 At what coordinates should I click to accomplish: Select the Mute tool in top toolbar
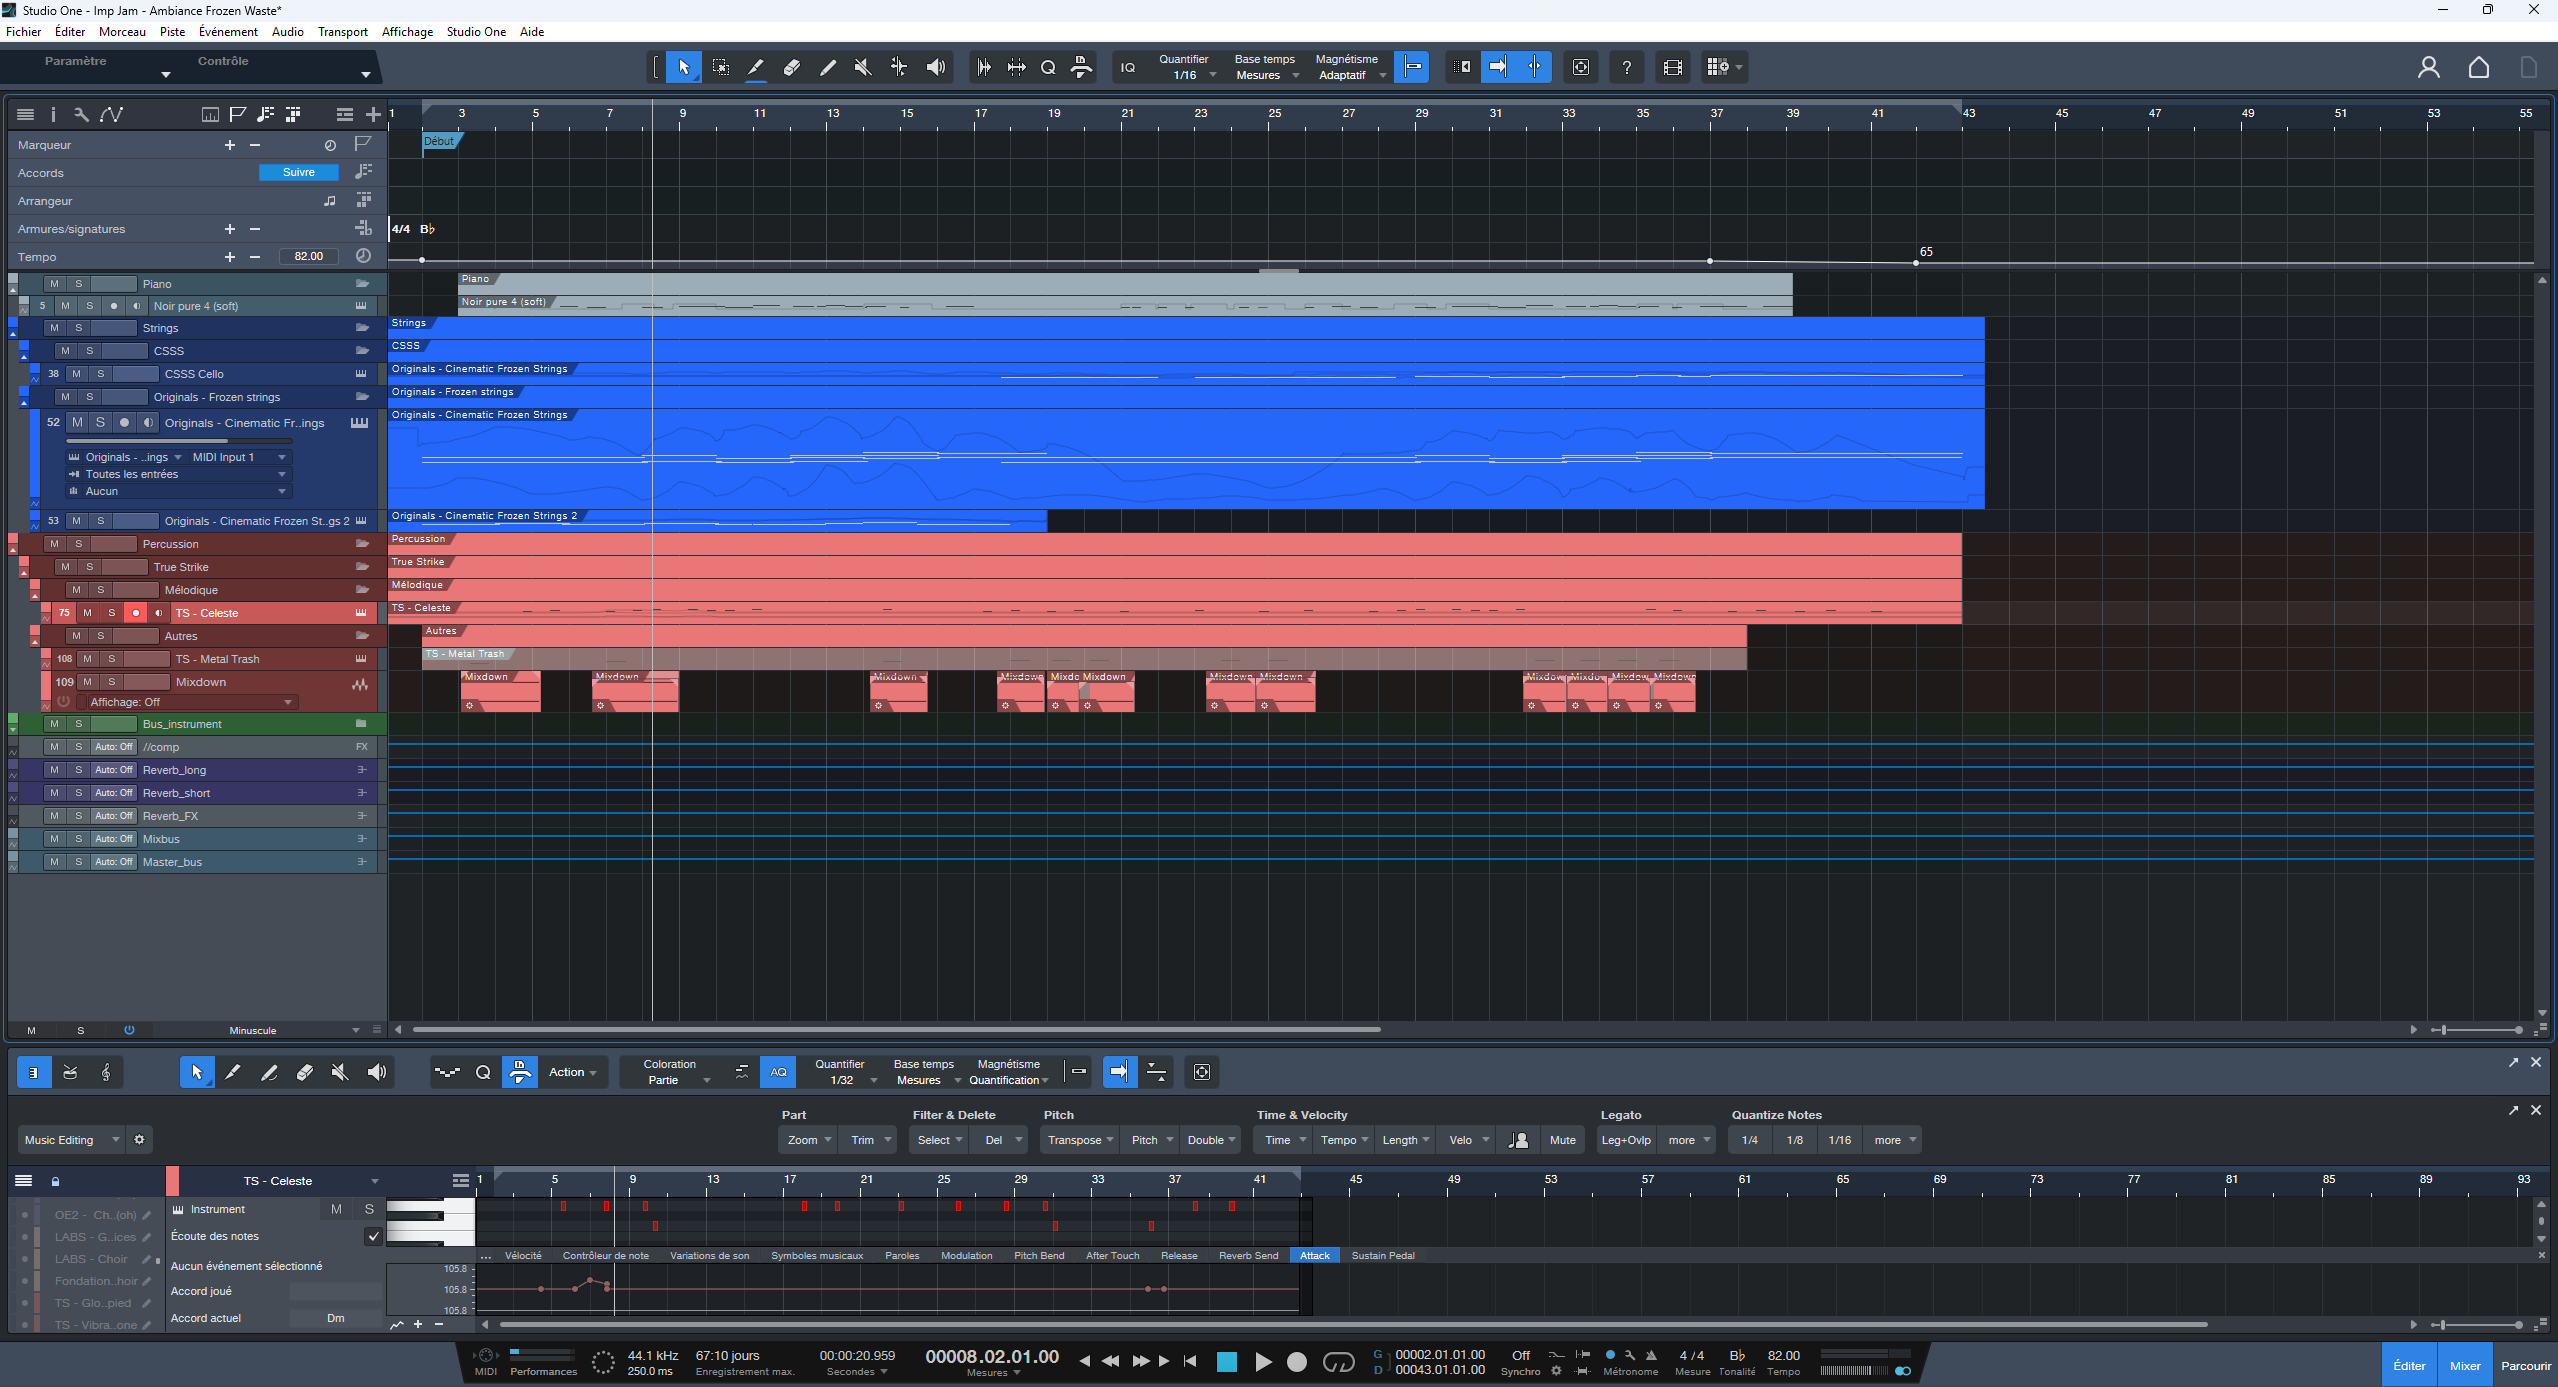pos(862,67)
